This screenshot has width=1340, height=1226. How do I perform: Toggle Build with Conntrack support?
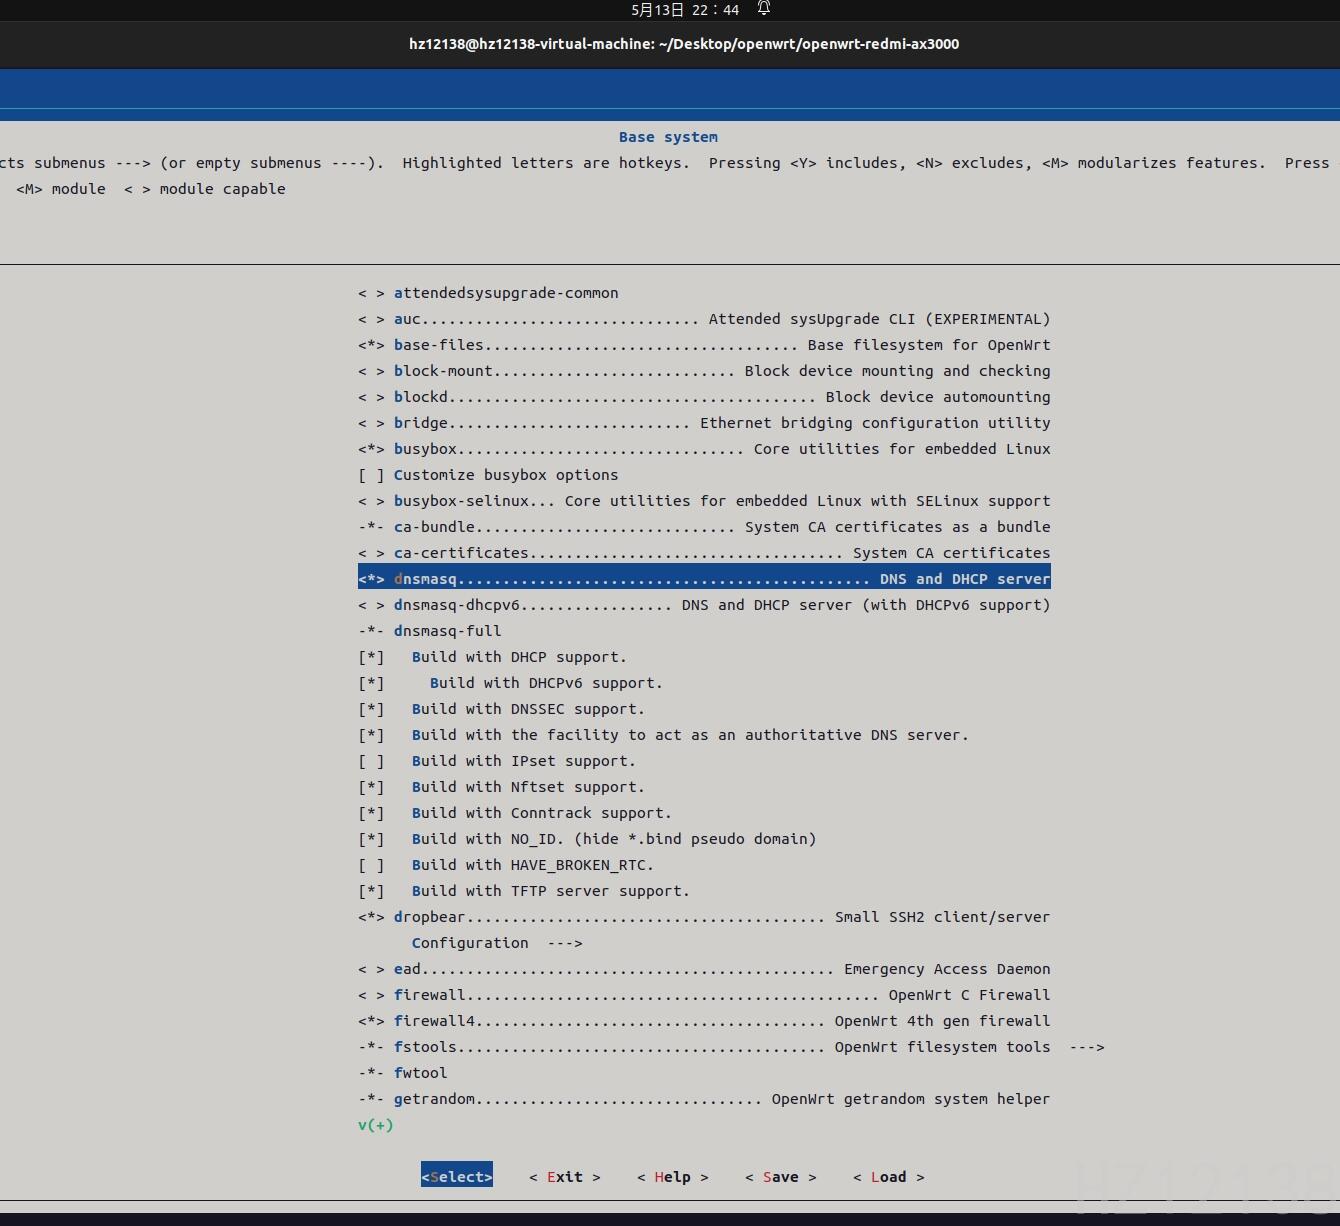pos(515,813)
